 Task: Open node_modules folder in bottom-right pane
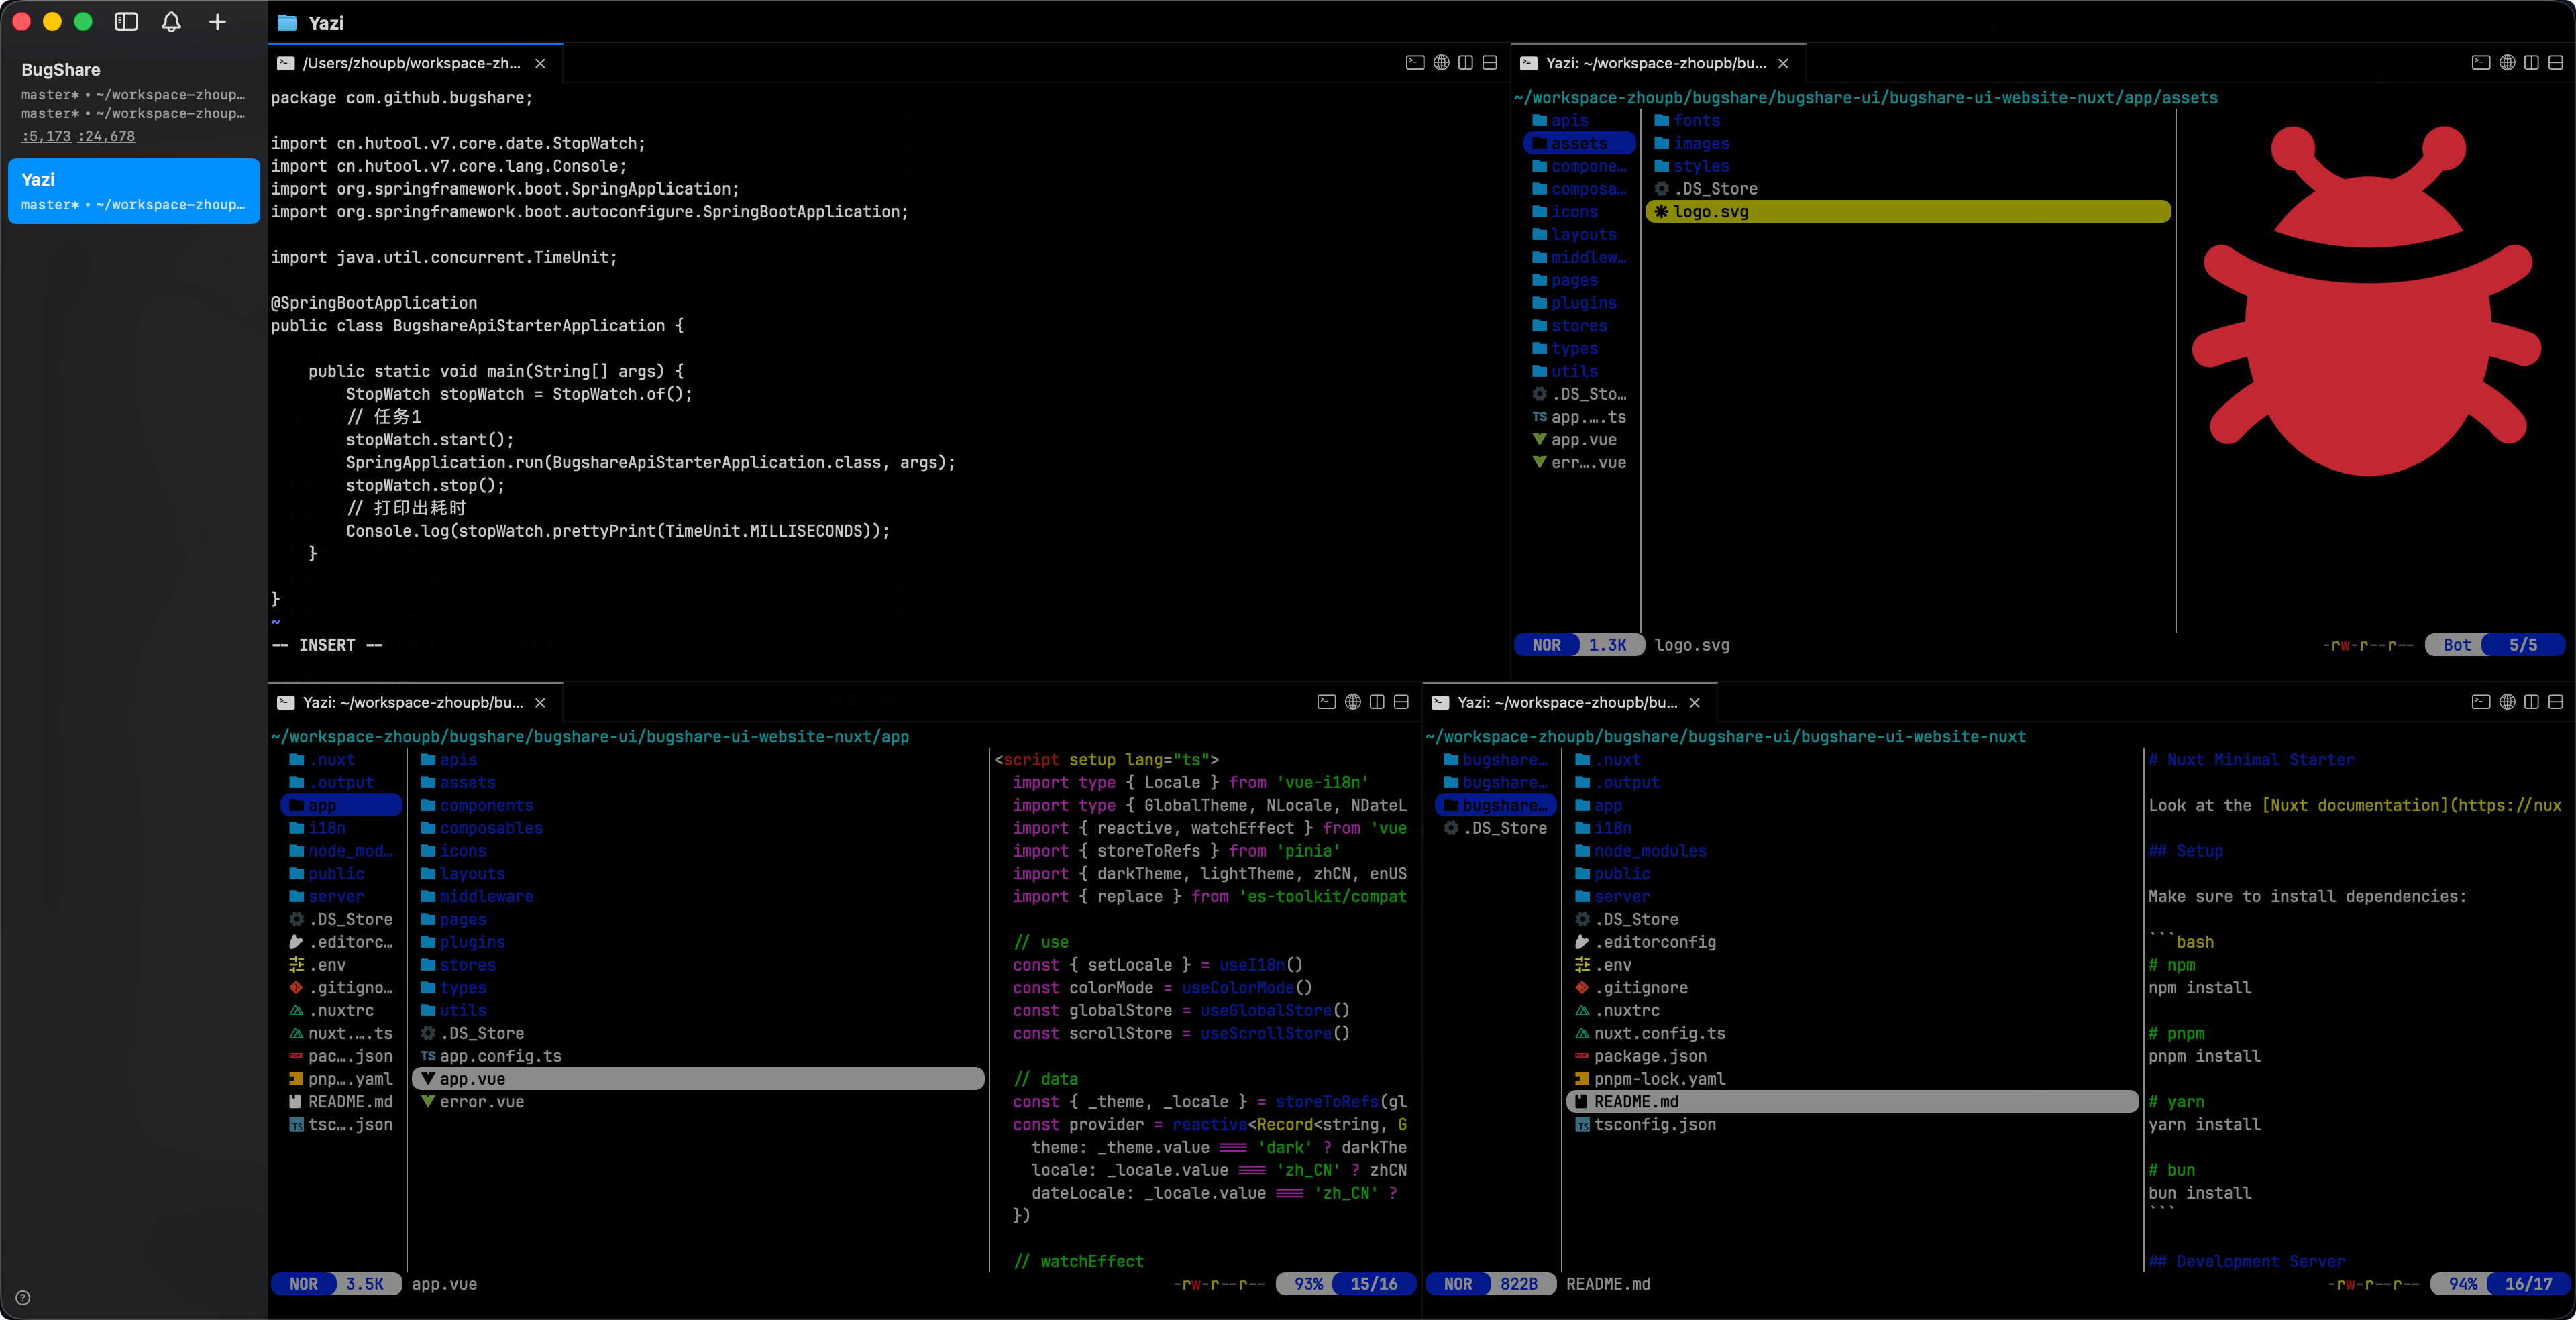[x=1649, y=851]
